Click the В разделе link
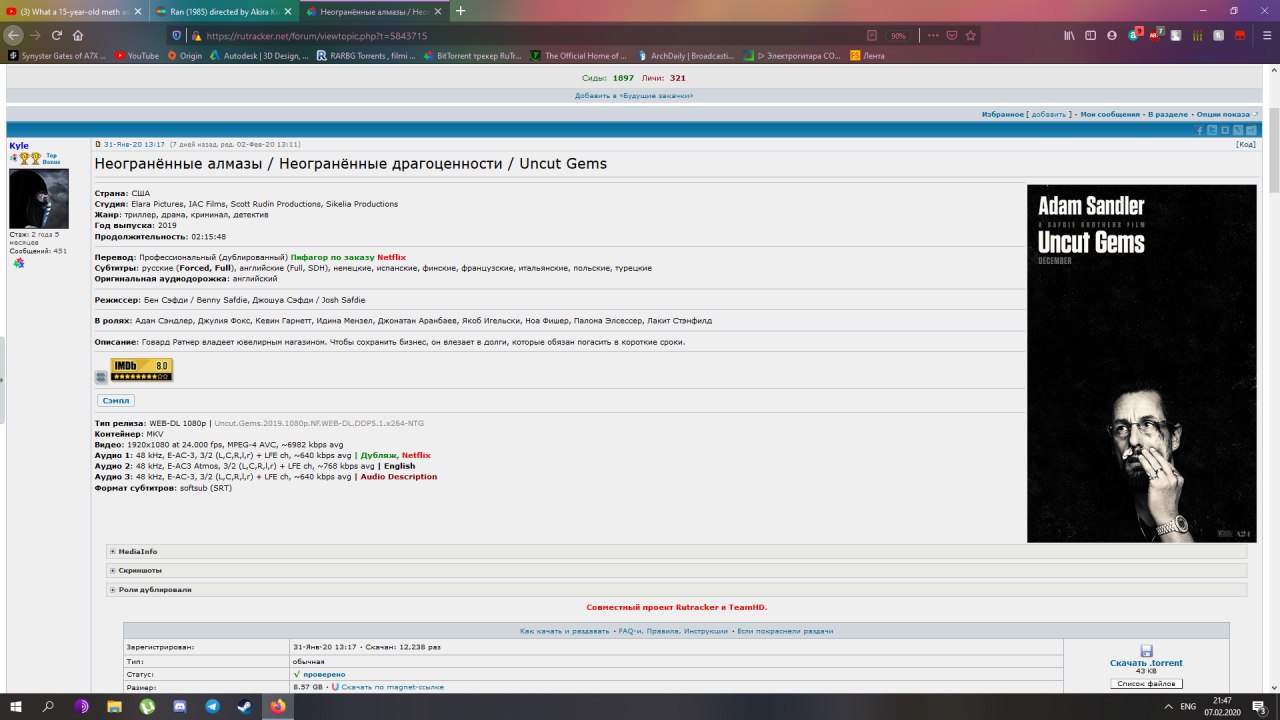This screenshot has width=1280, height=720. point(1168,114)
